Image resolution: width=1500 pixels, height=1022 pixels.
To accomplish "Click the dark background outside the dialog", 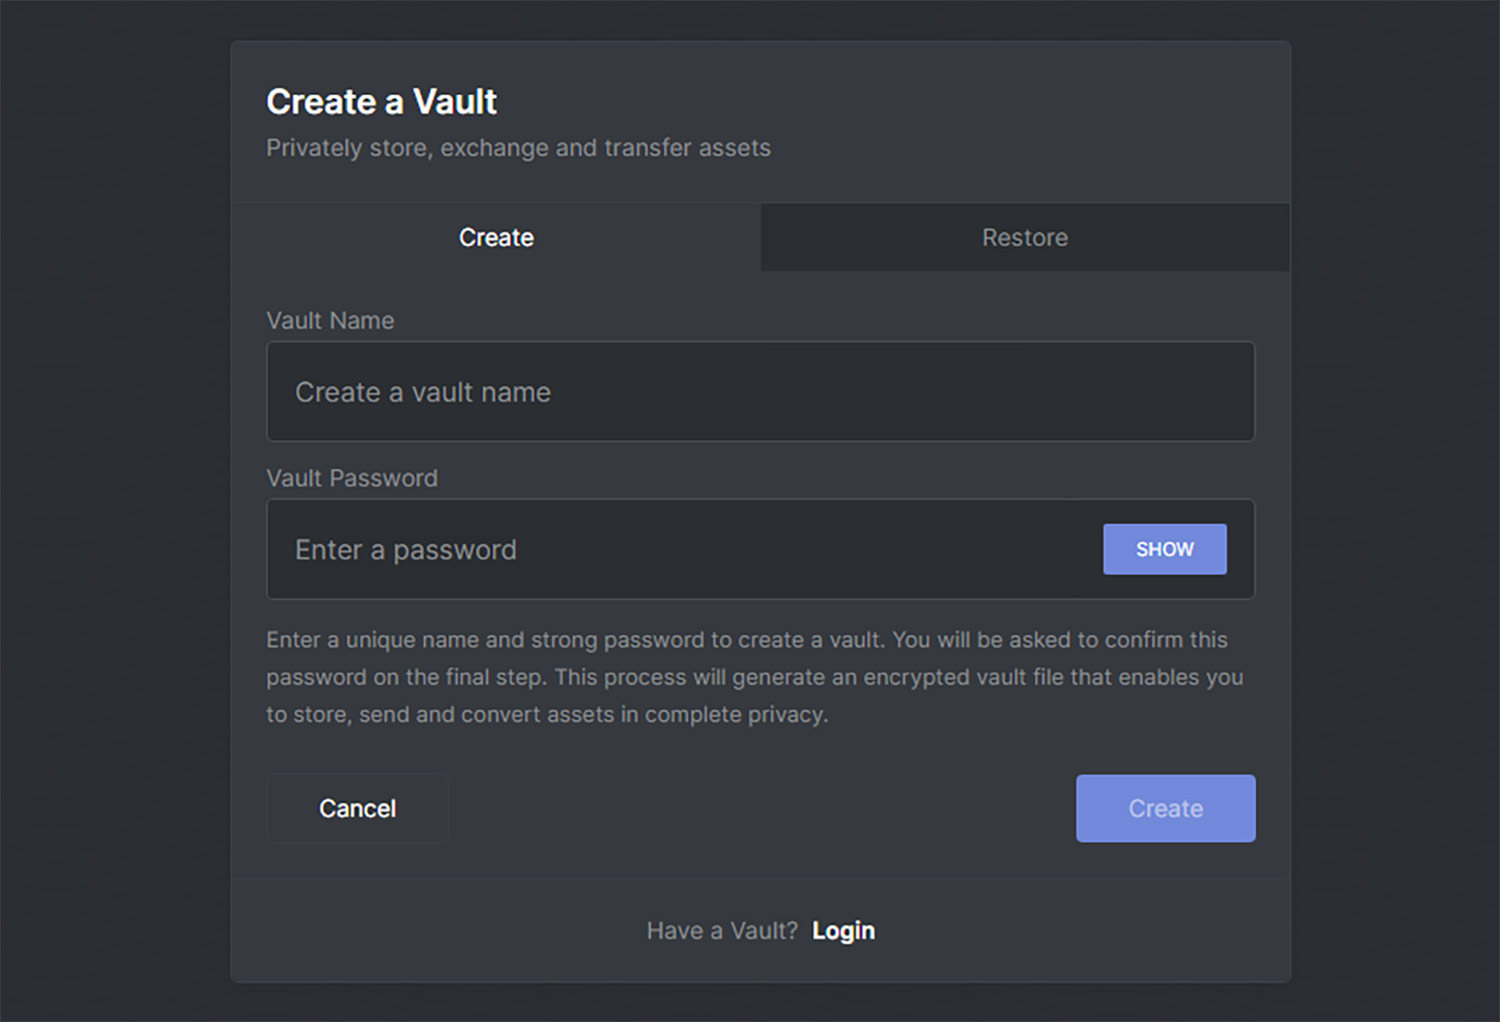I will tap(110, 500).
